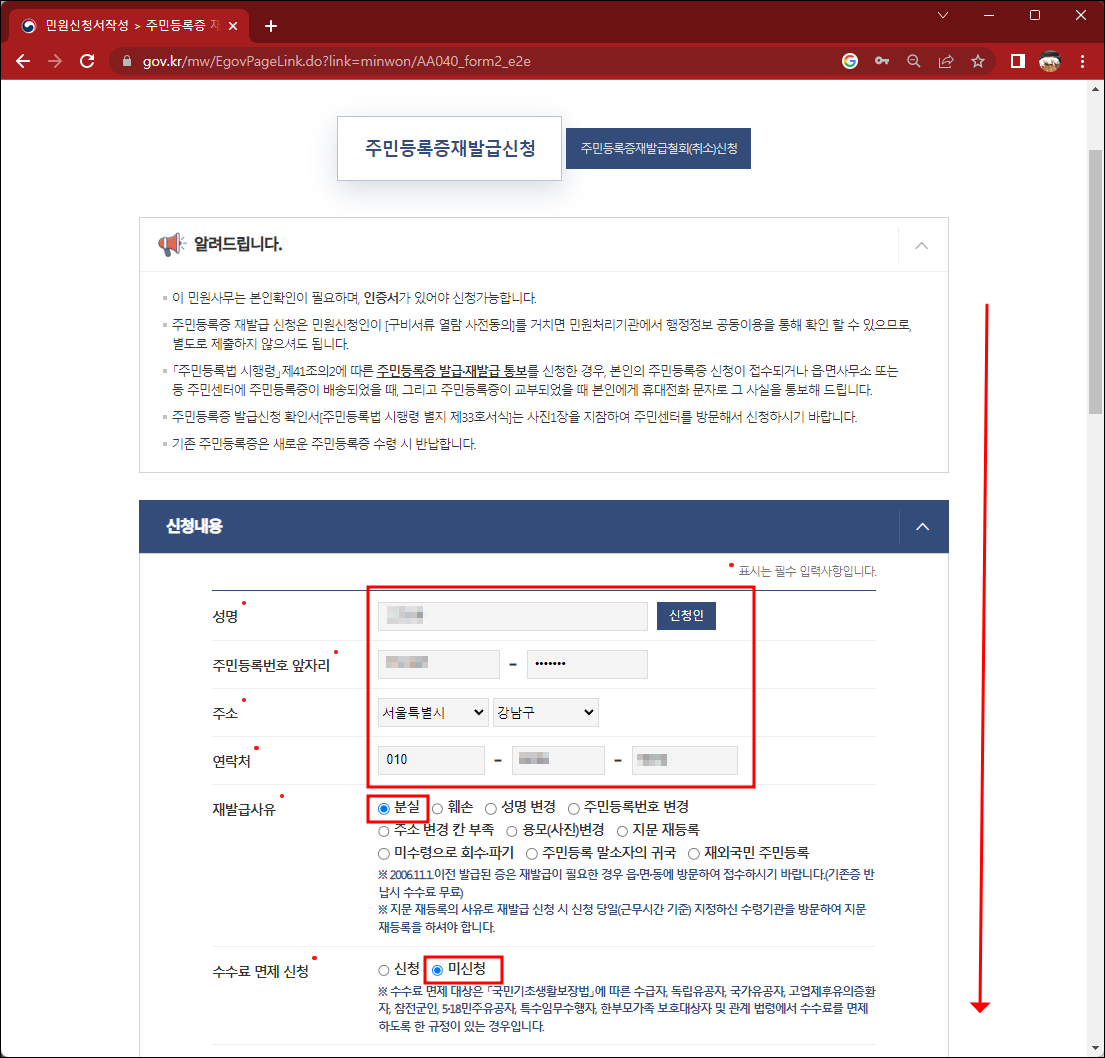Click inside the 성명 name field
The width and height of the screenshot is (1105, 1058).
[510, 615]
